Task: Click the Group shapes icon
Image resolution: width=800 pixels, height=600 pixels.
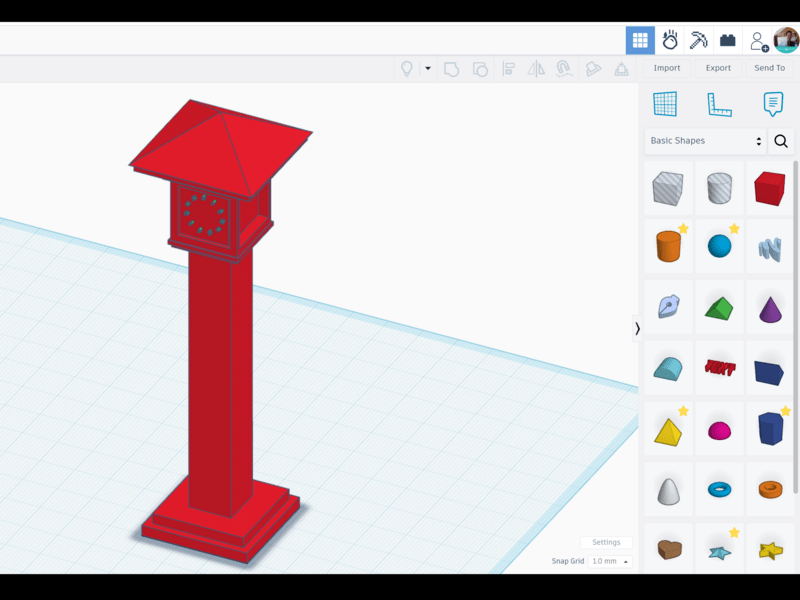Action: click(451, 69)
